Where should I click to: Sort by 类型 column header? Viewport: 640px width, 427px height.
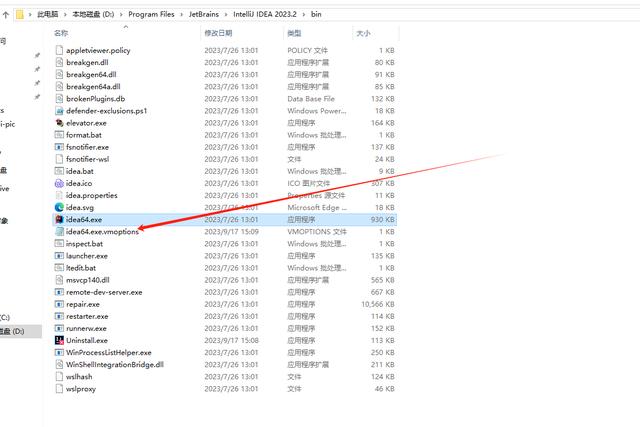tap(294, 33)
